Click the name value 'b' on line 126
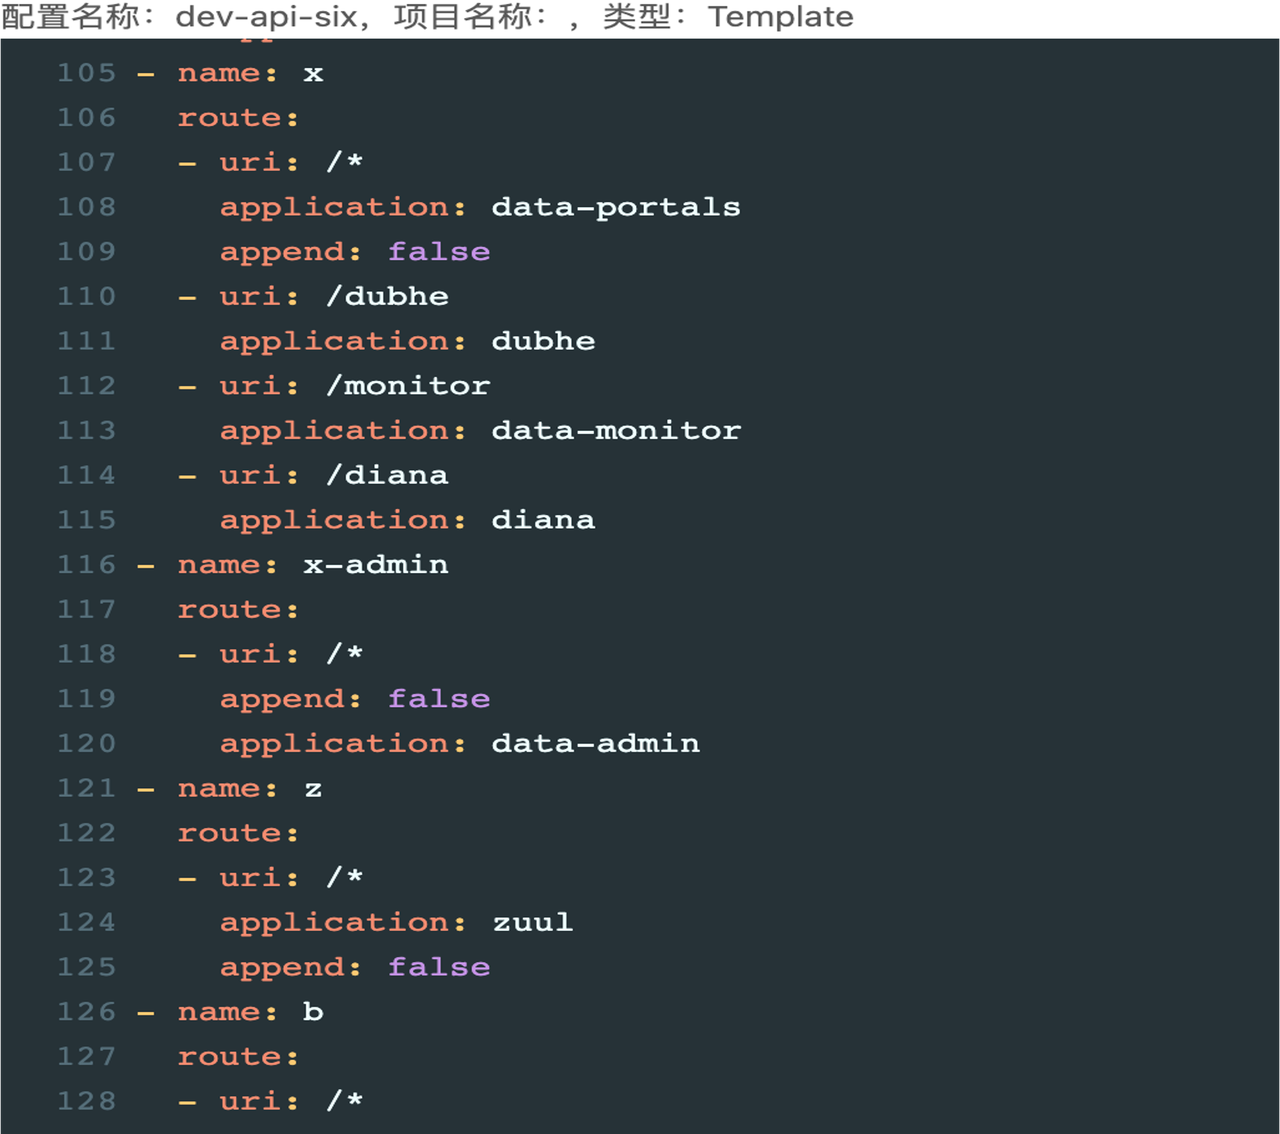This screenshot has height=1134, width=1280. tap(313, 1012)
